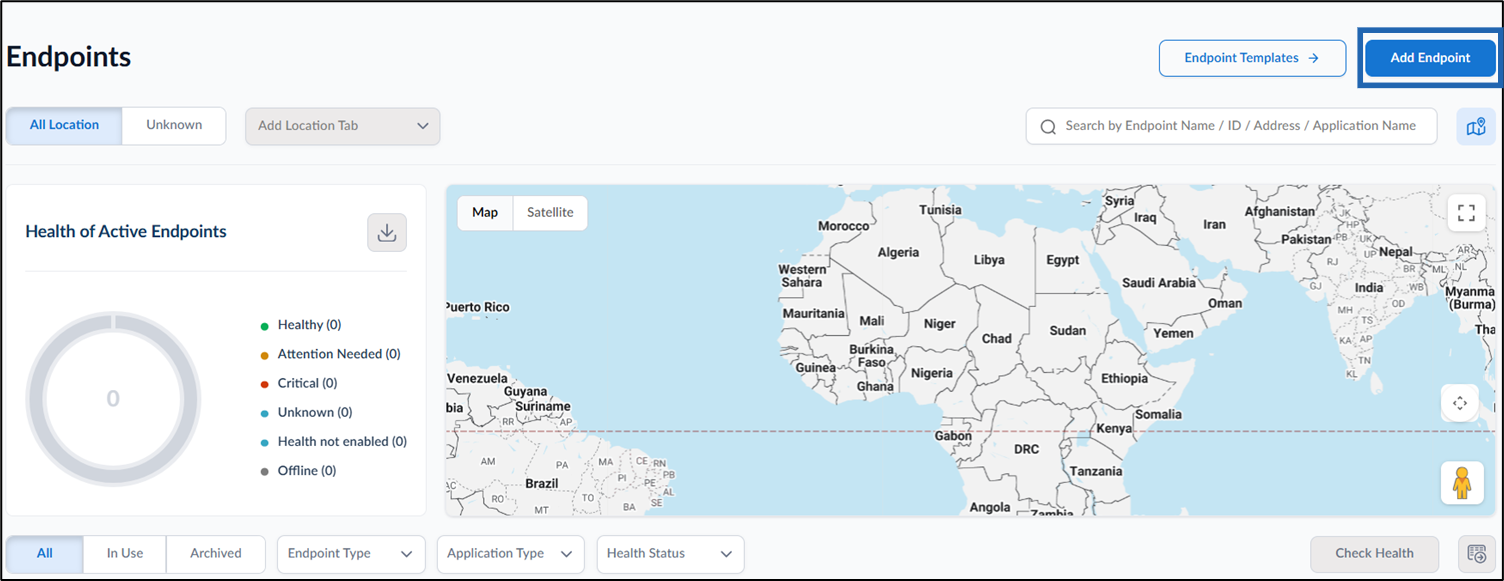Click the Critical red legend dot
Viewport: 1504px width, 581px height.
(x=264, y=384)
